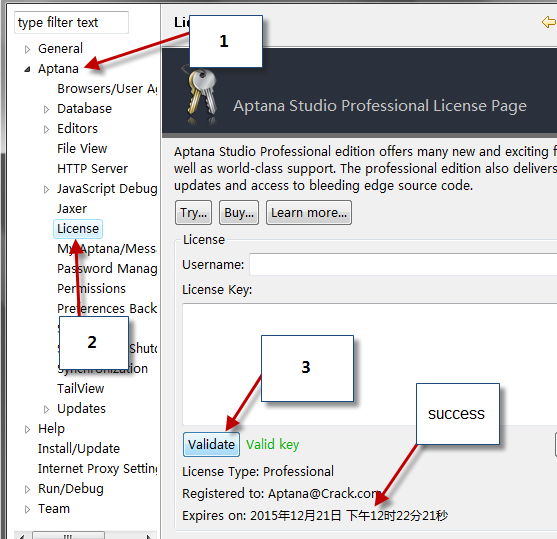Click the back navigation arrow icon

coord(549,22)
